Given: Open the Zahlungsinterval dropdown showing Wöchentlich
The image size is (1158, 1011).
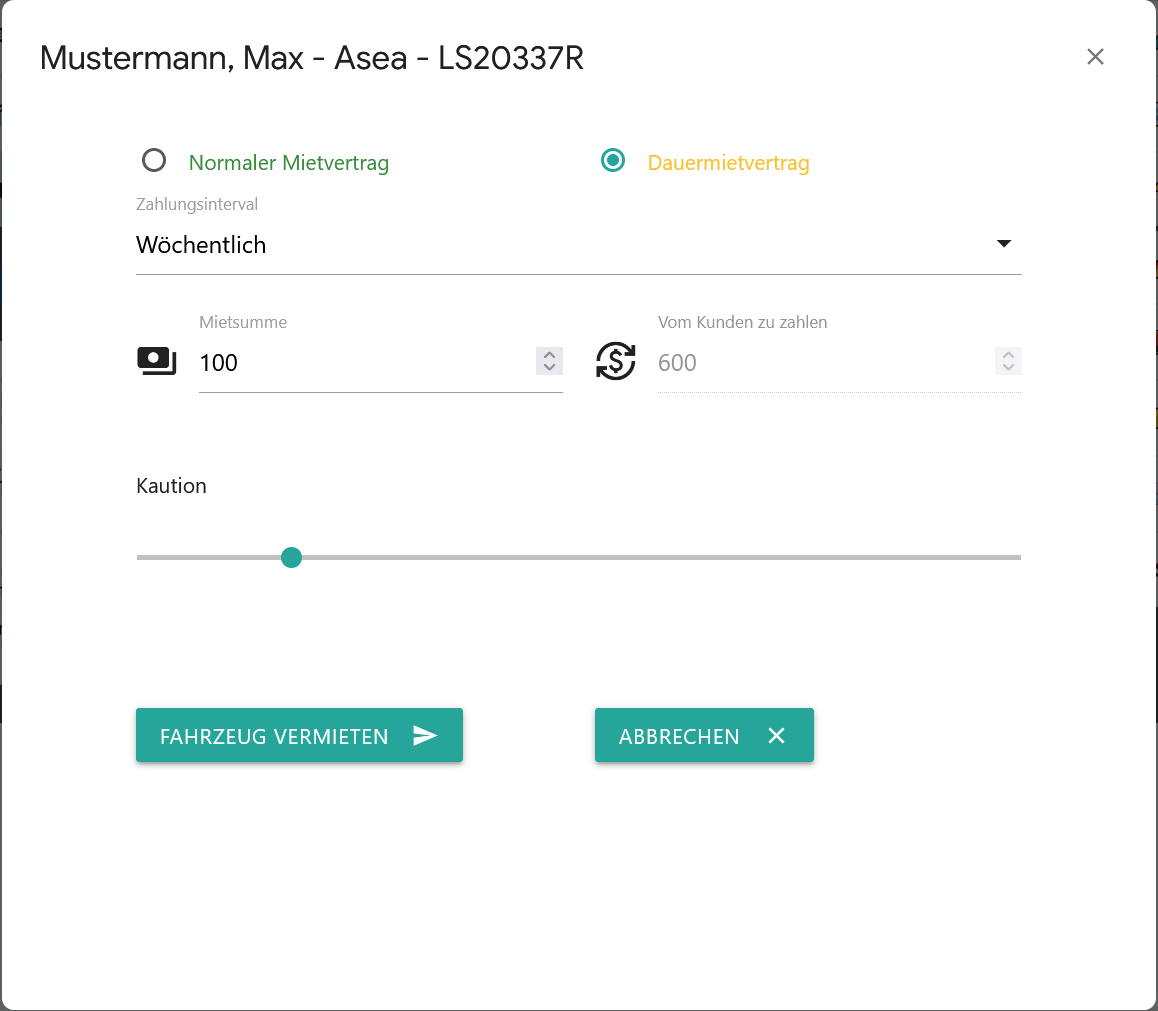Looking at the screenshot, I should click(578, 244).
